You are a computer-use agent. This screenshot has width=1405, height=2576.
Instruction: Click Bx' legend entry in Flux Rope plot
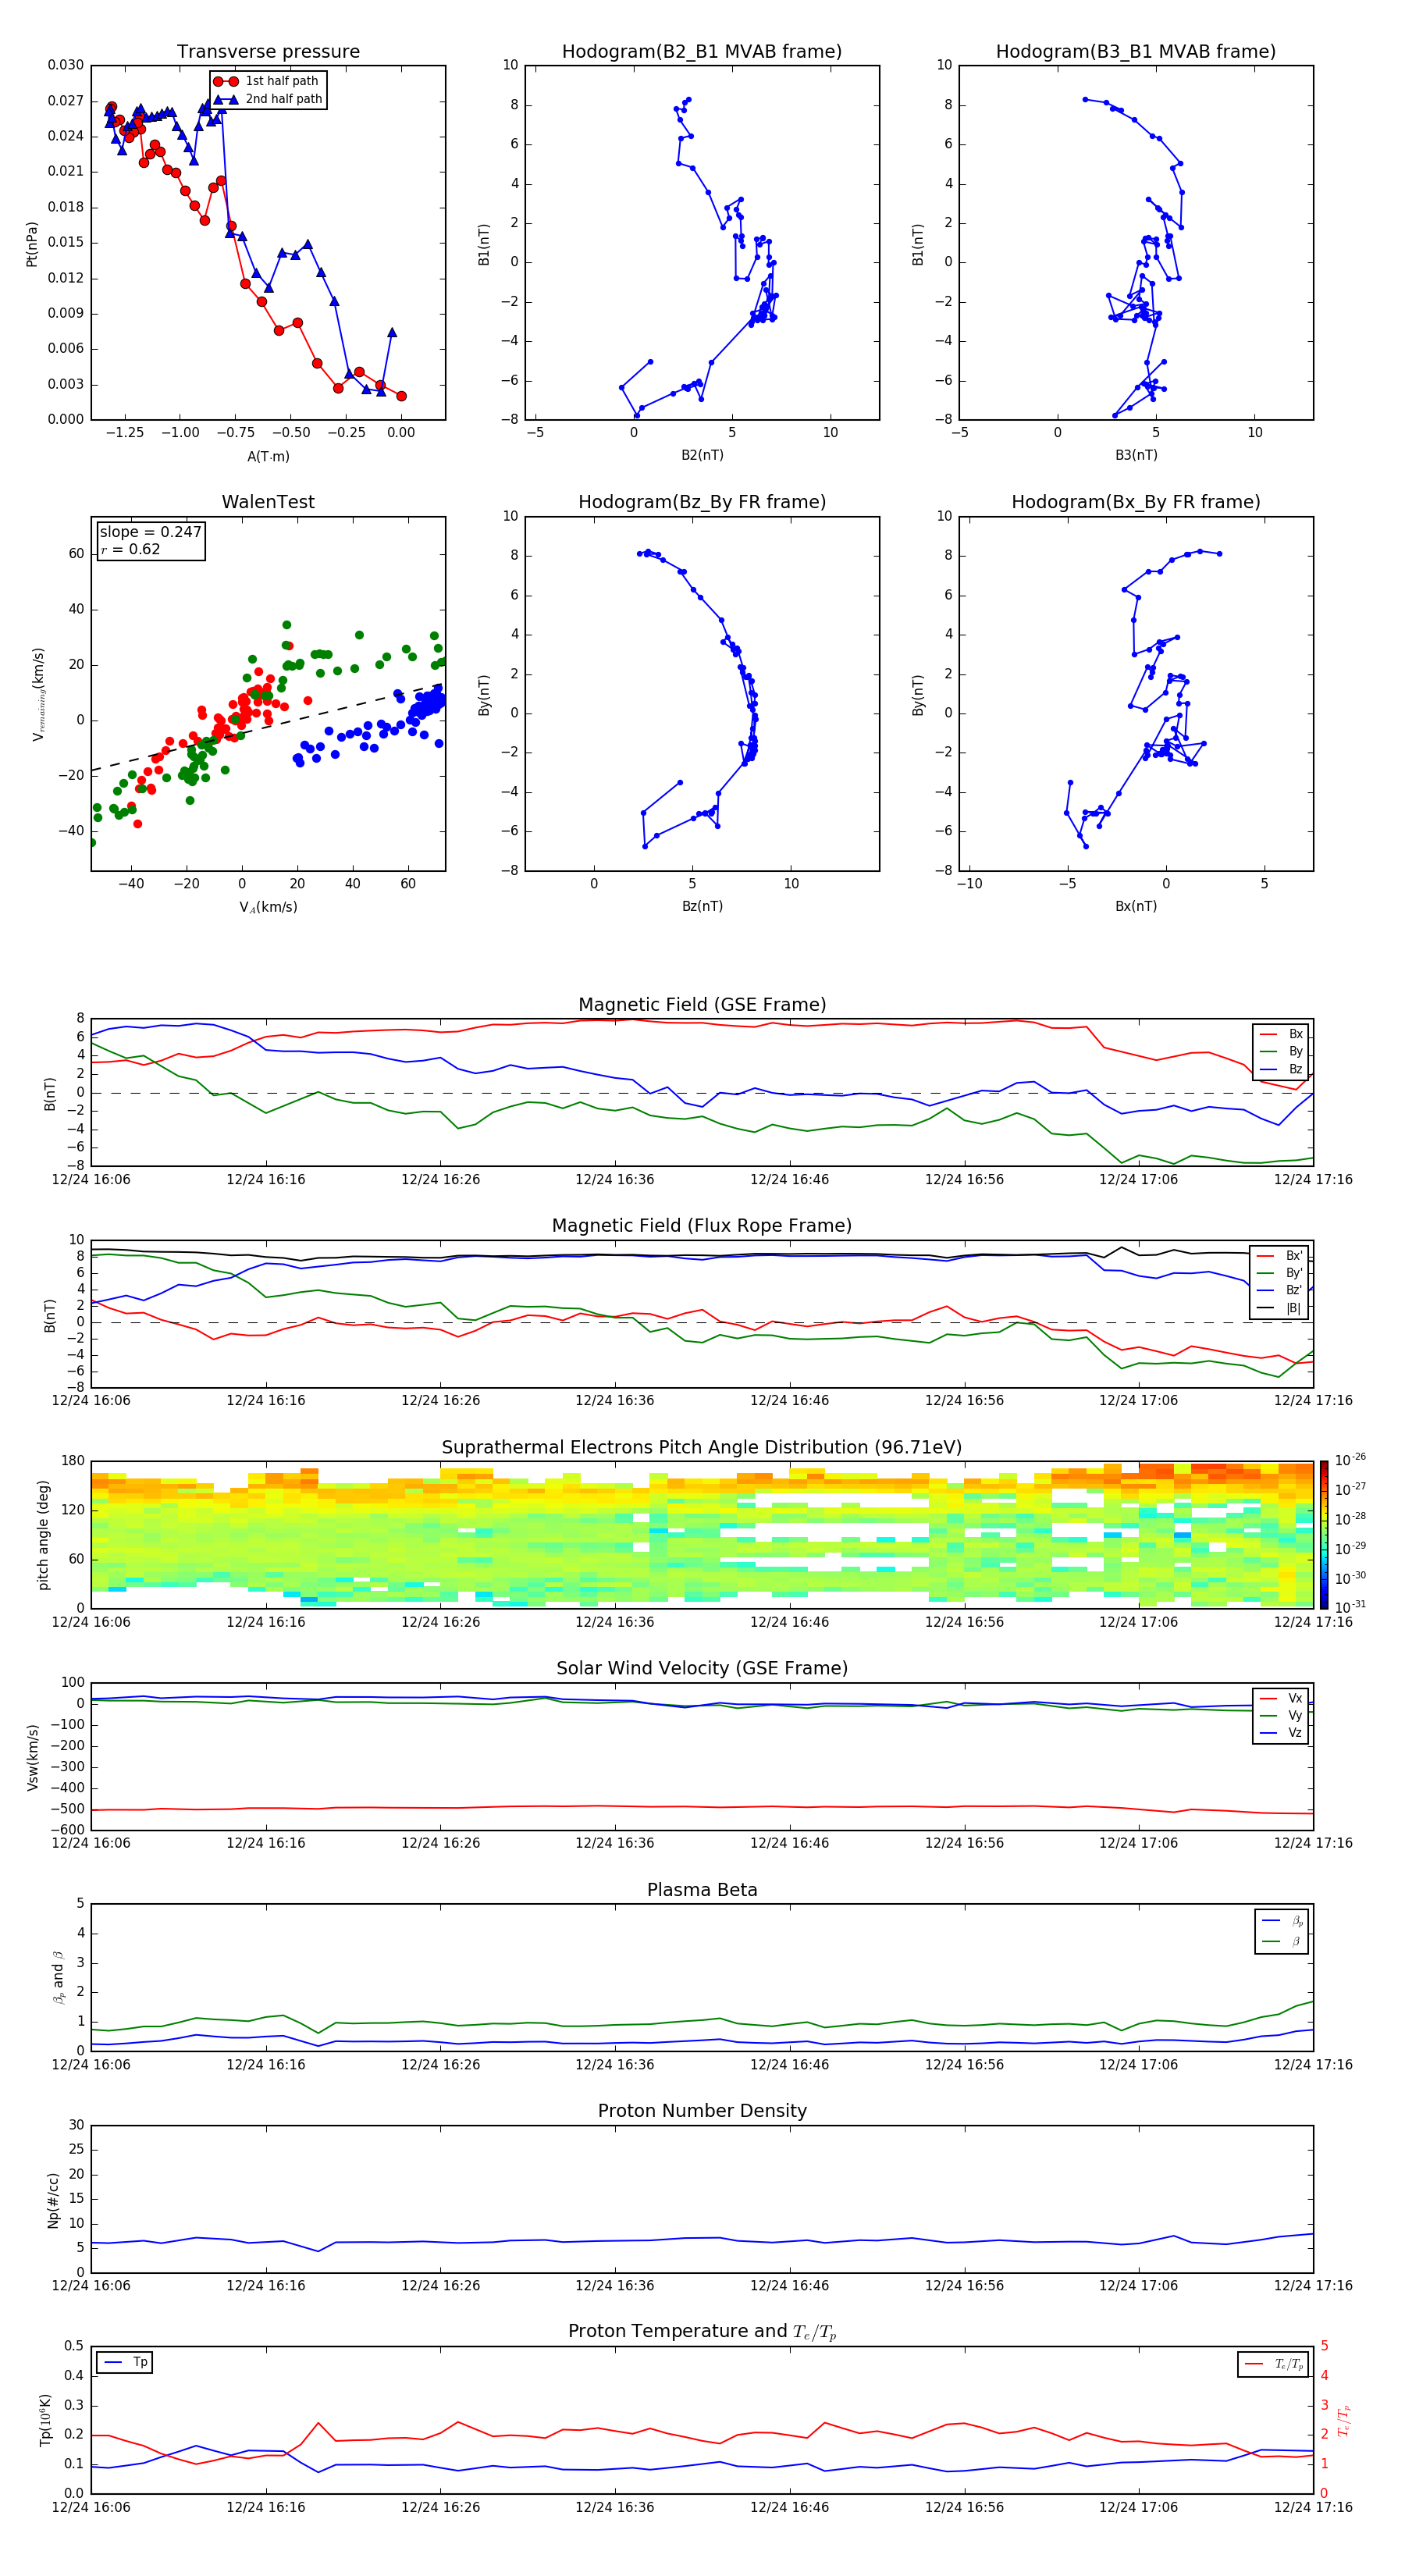pyautogui.click(x=1280, y=1256)
